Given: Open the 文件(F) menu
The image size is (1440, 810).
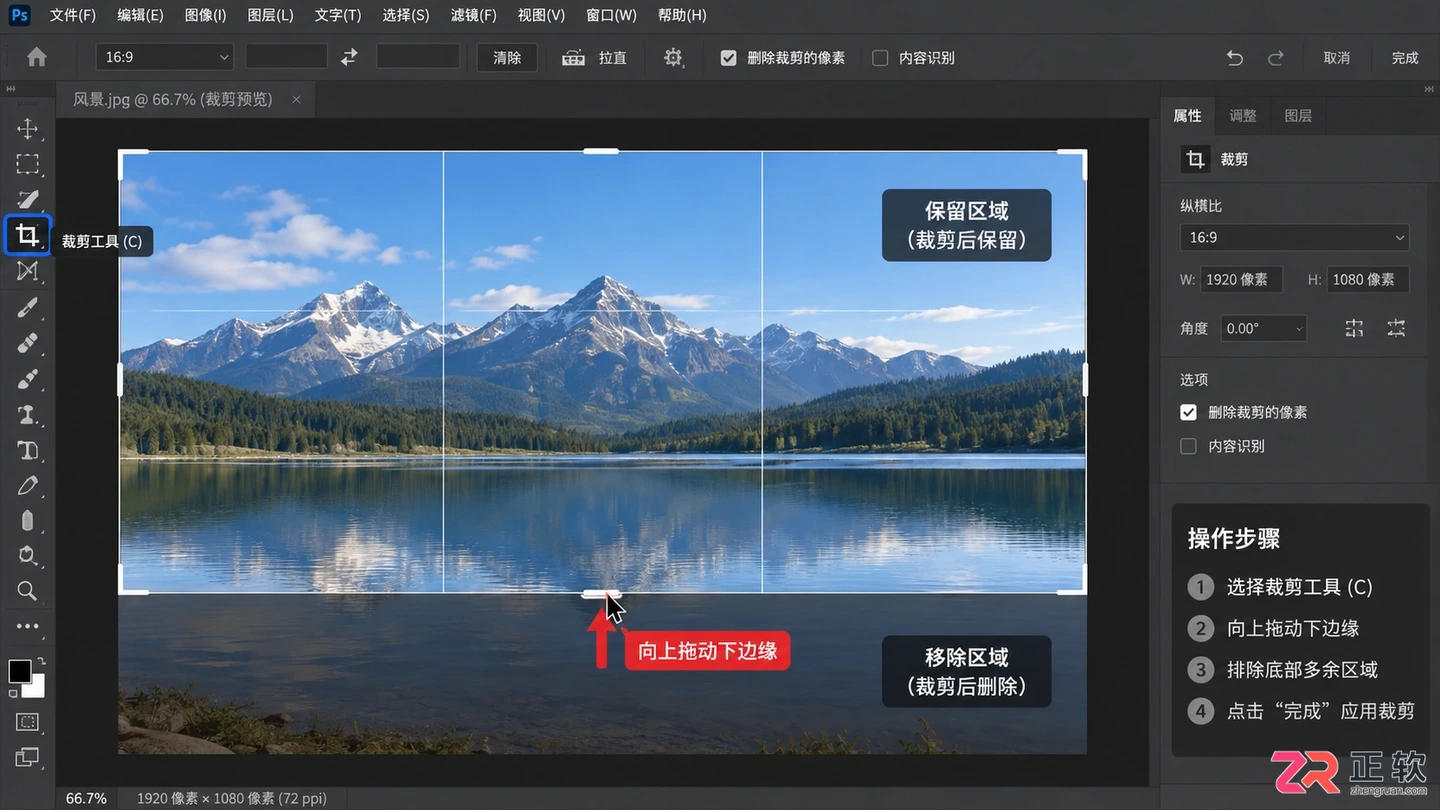Looking at the screenshot, I should pos(73,15).
